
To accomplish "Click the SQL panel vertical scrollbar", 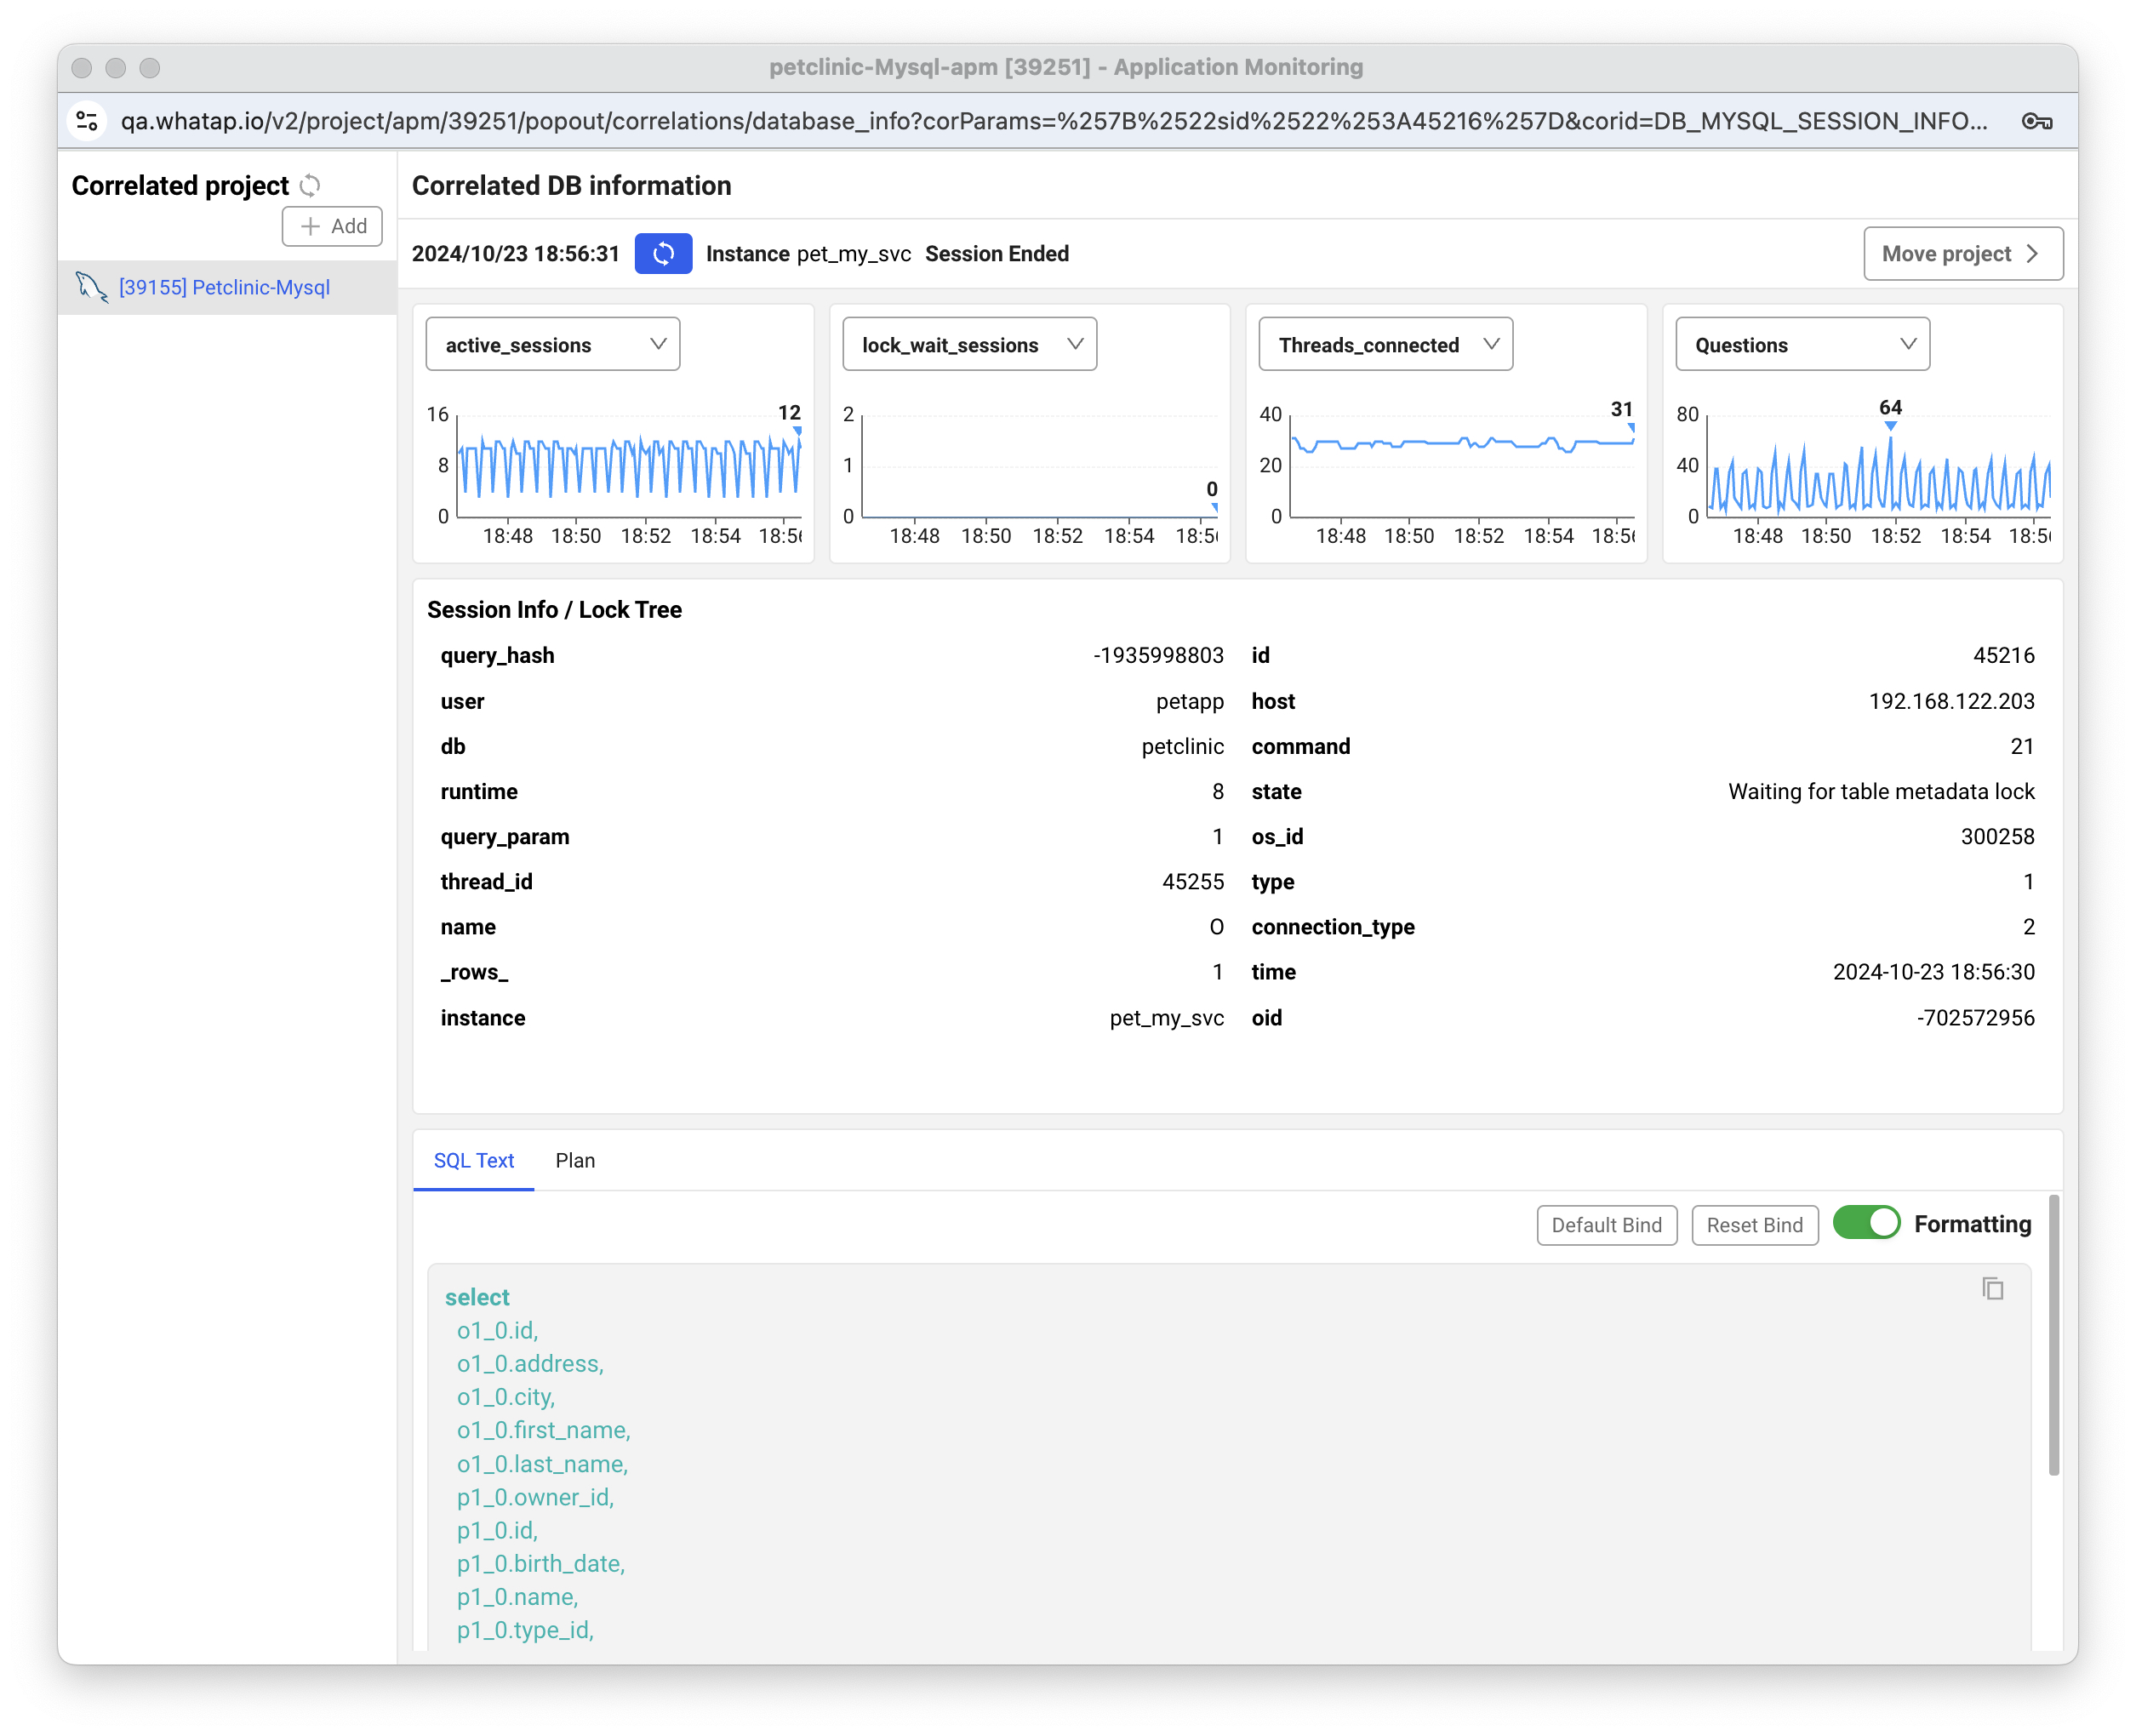I will click(x=2054, y=1336).
